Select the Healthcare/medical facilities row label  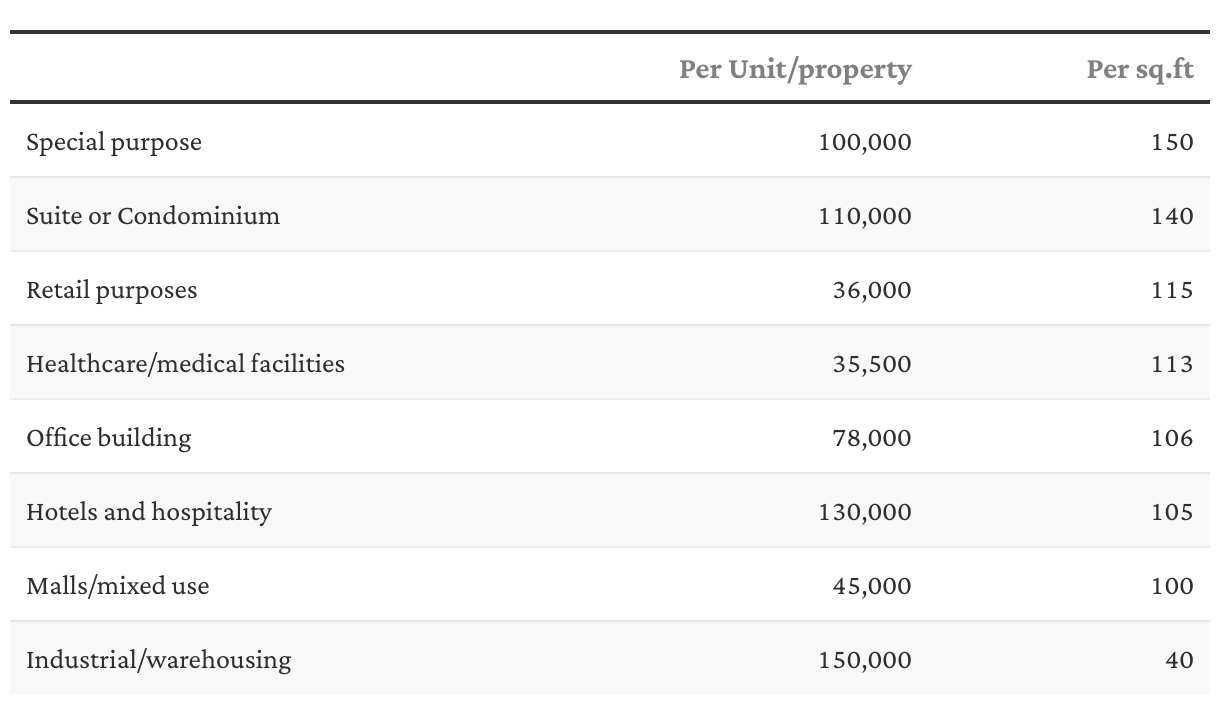click(x=185, y=364)
